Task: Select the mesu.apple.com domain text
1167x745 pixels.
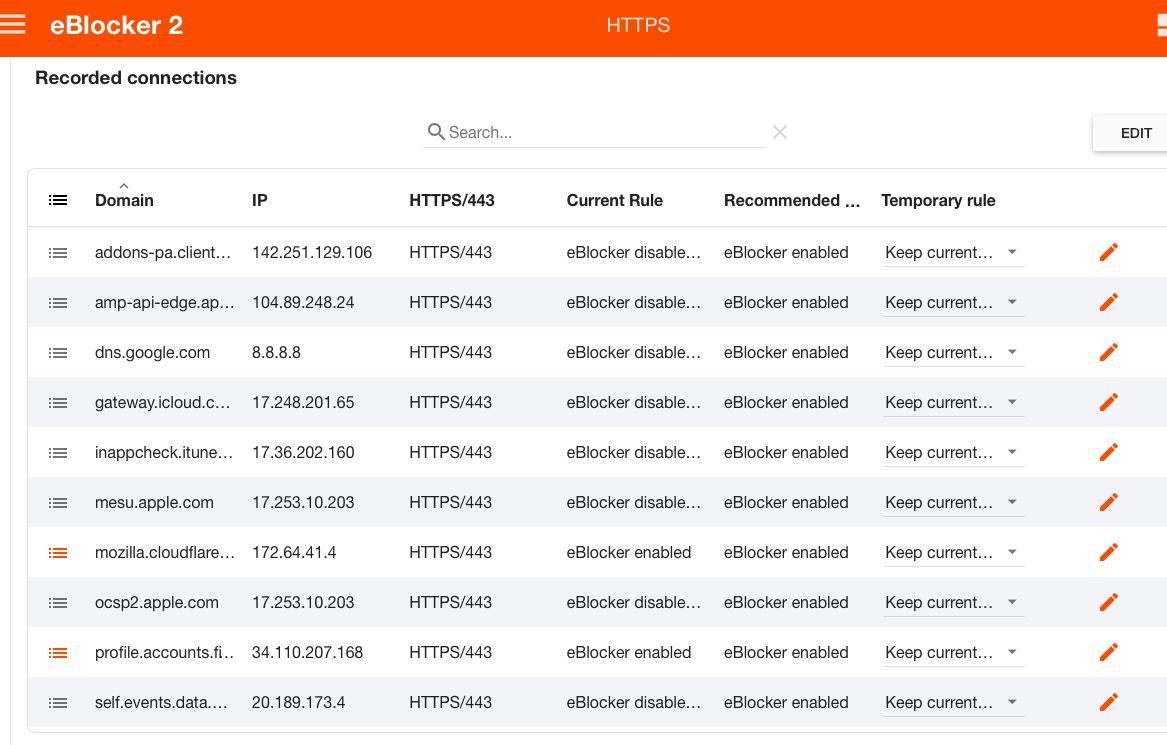Action: pos(154,503)
